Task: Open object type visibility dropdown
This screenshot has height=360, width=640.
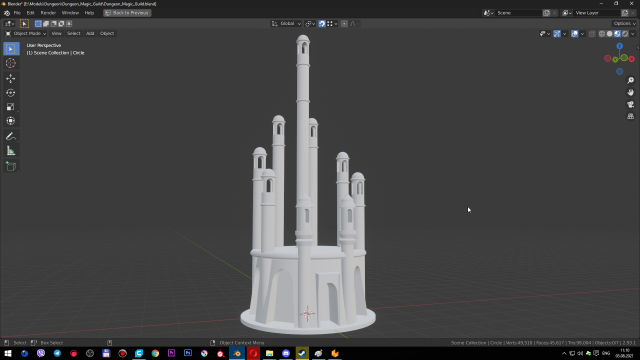Action: (x=545, y=34)
